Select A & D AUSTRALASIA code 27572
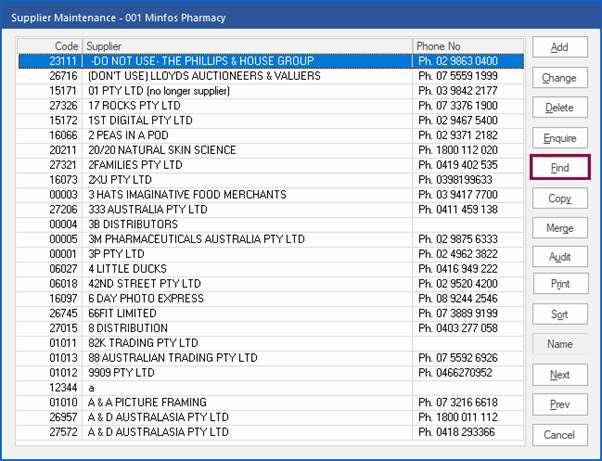The height and width of the screenshot is (461, 602). [x=271, y=432]
